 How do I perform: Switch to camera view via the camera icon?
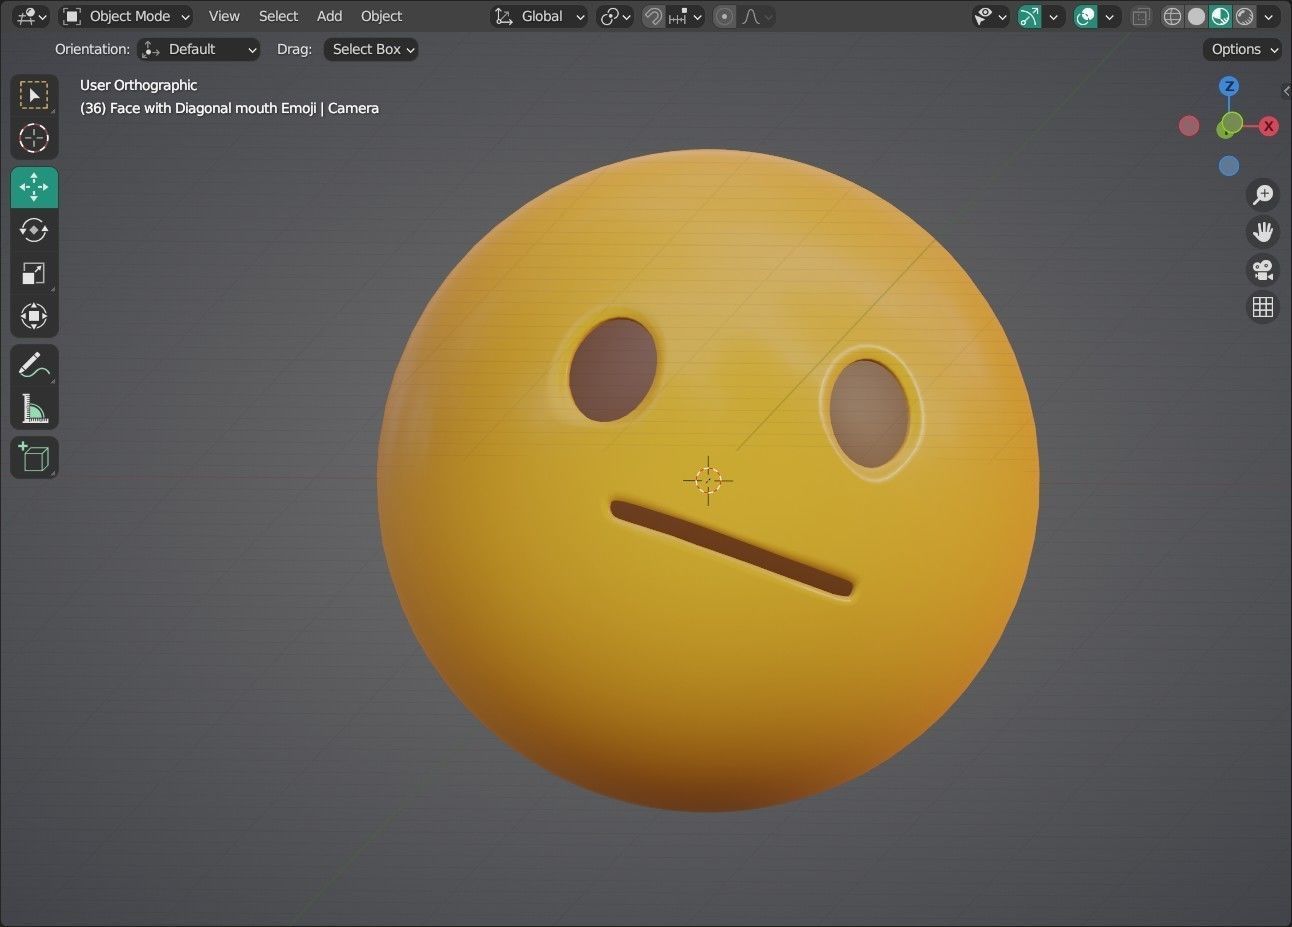point(1262,270)
